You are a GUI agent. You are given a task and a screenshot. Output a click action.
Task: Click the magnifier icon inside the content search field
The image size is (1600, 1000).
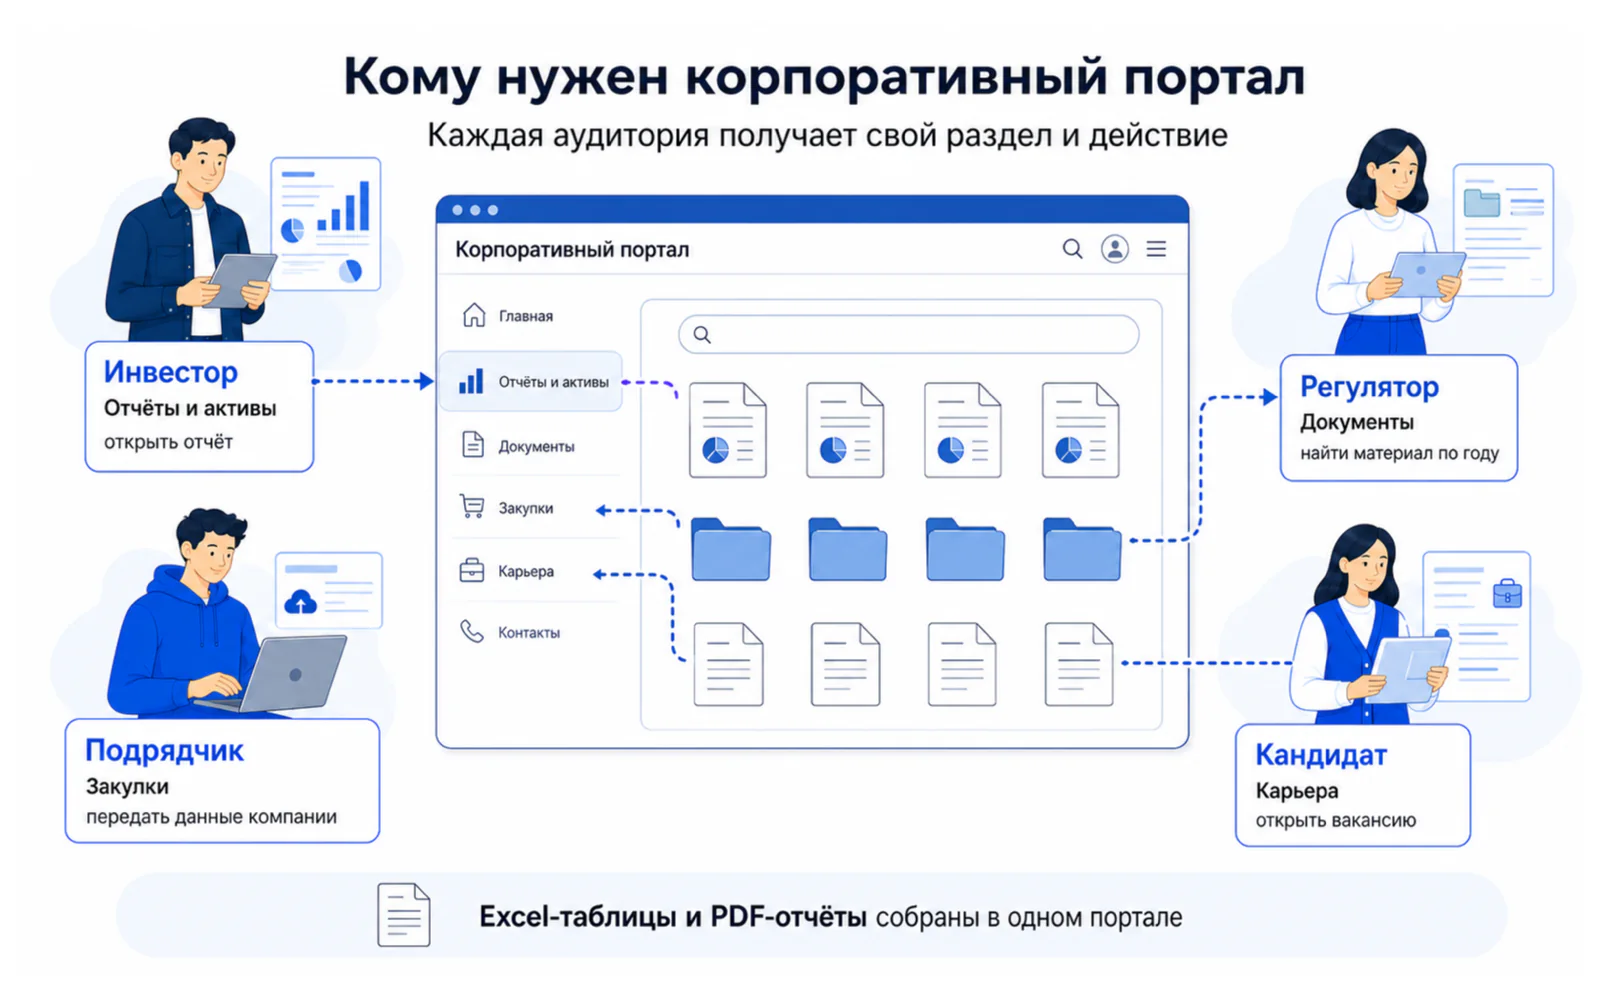tap(702, 335)
